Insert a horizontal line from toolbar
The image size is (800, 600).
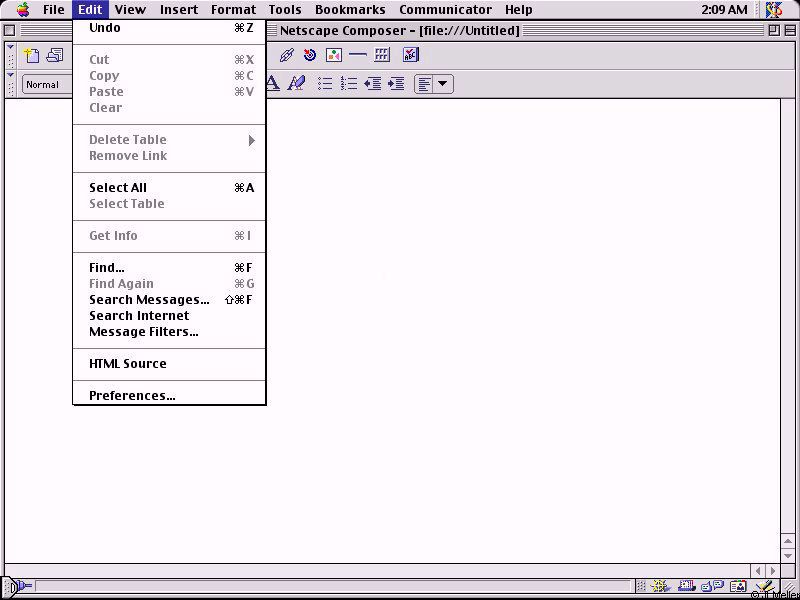tap(357, 56)
